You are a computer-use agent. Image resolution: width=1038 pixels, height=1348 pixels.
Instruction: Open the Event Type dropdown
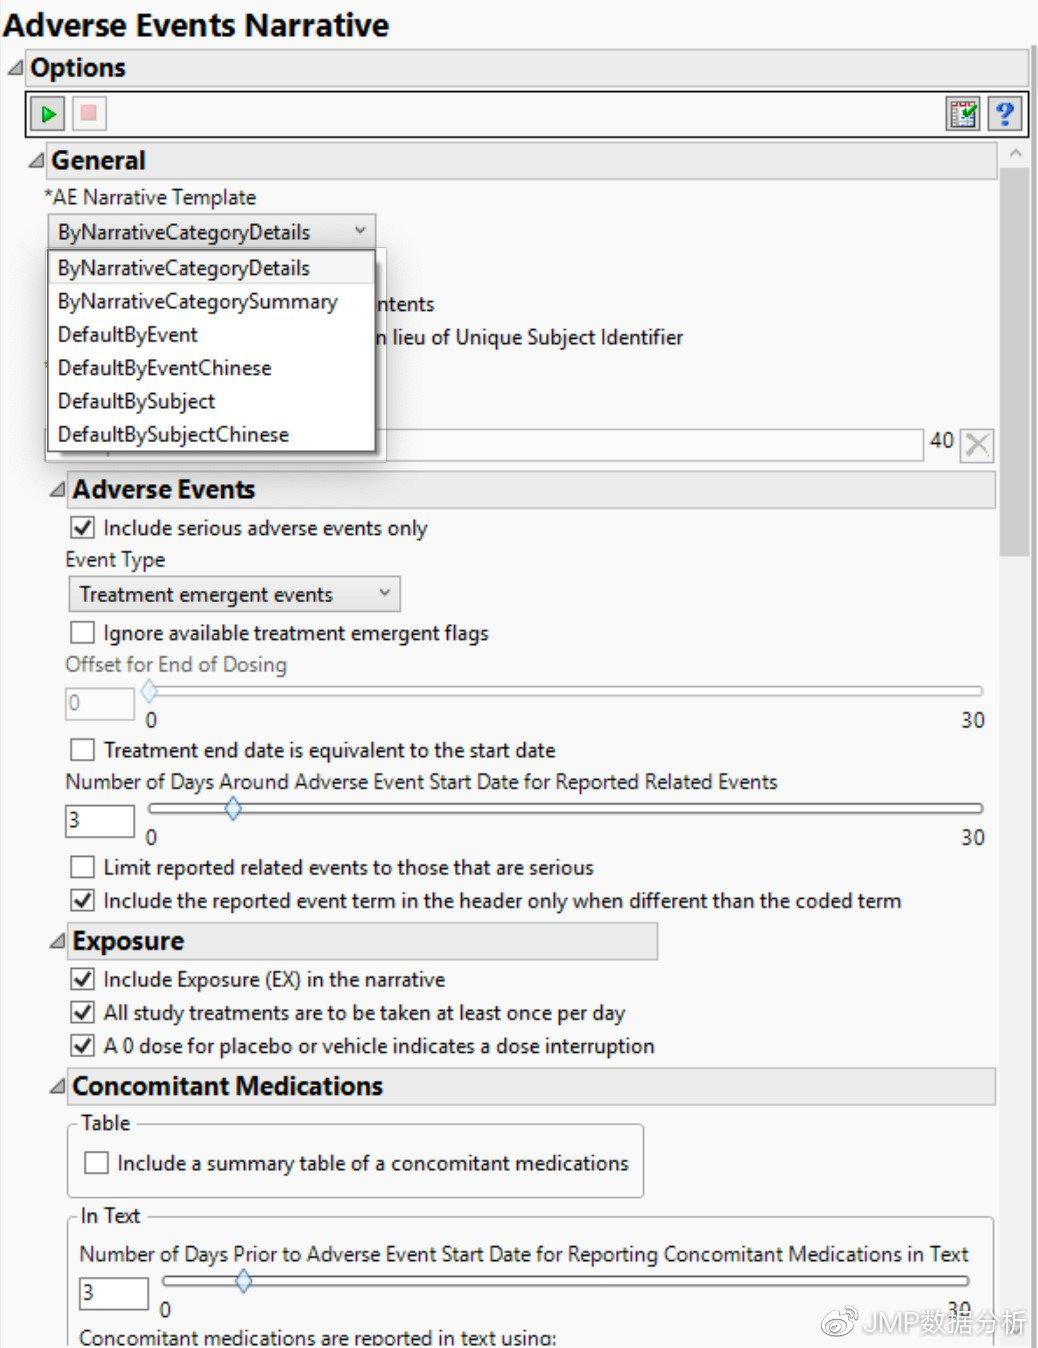pos(234,594)
